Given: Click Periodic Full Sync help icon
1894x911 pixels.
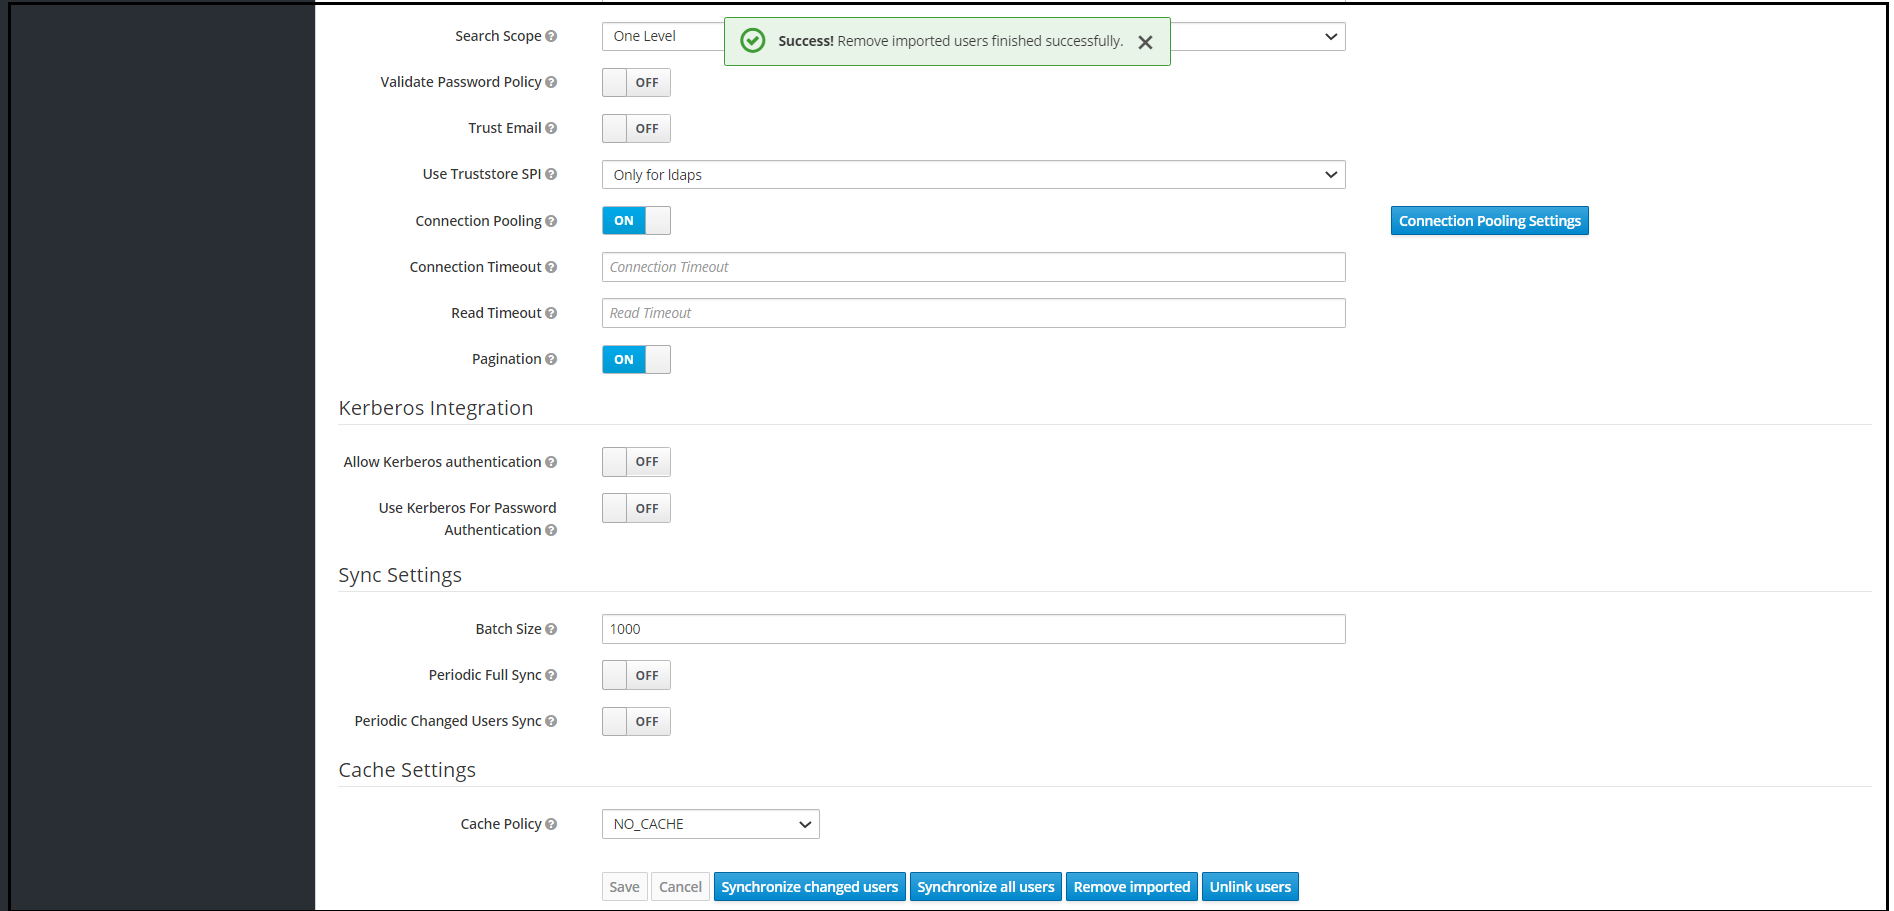Looking at the screenshot, I should (x=551, y=675).
